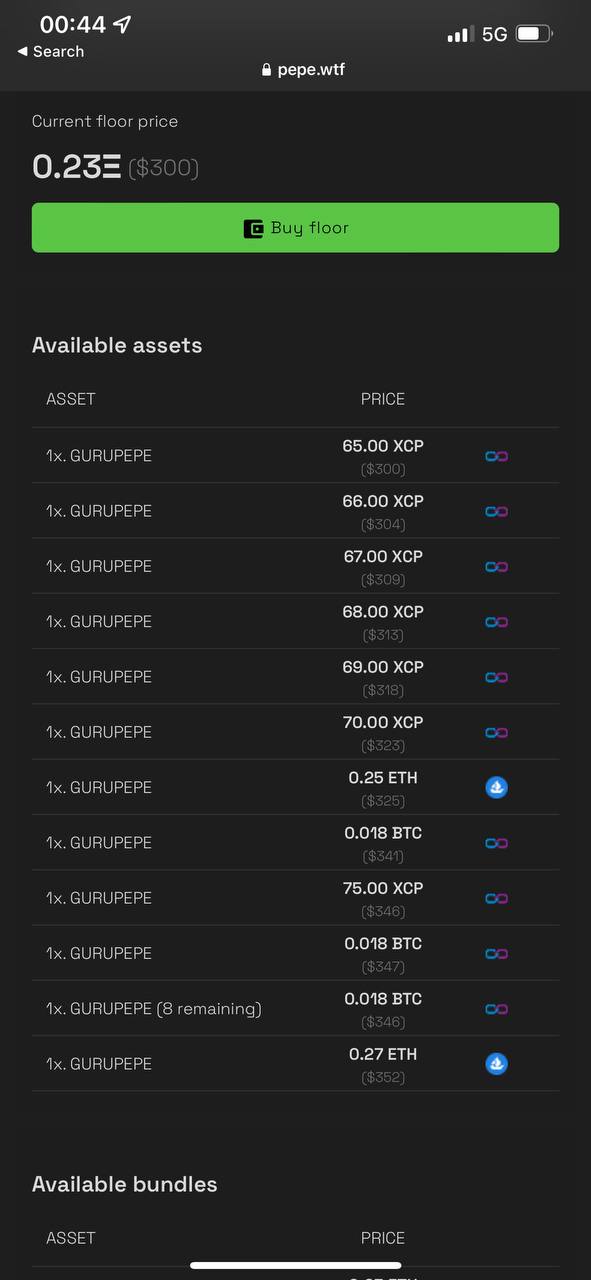Open the chain link icon for 67.00 XCP listing
This screenshot has width=591, height=1280.
pyautogui.click(x=496, y=566)
